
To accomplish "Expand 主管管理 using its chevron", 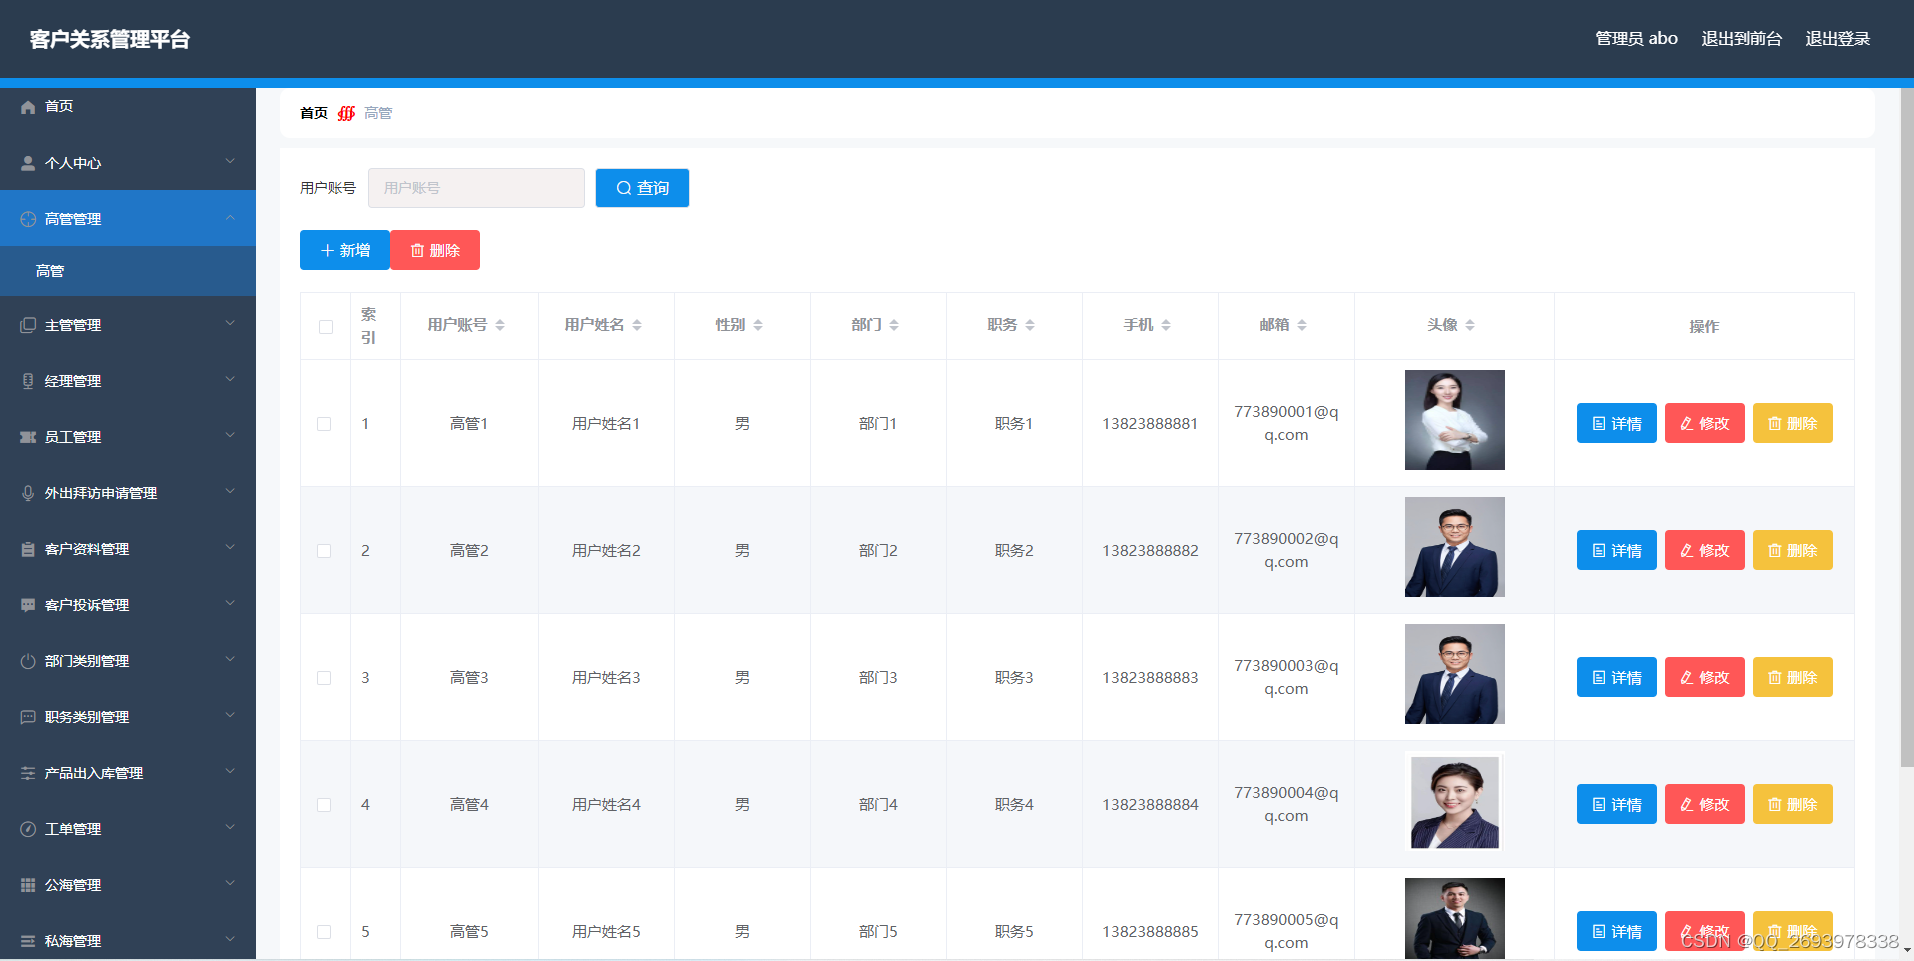I will [230, 323].
